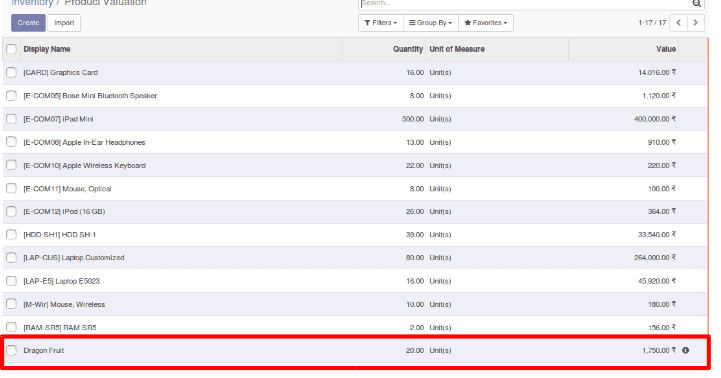The width and height of the screenshot is (721, 378).
Task: Toggle the select-all header checkbox
Action: 11,49
